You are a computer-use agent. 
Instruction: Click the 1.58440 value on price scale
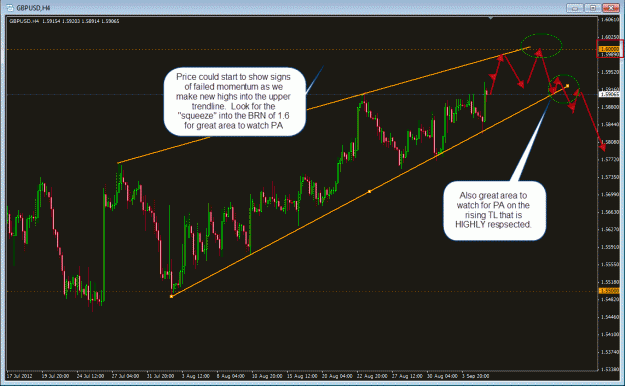(611, 124)
